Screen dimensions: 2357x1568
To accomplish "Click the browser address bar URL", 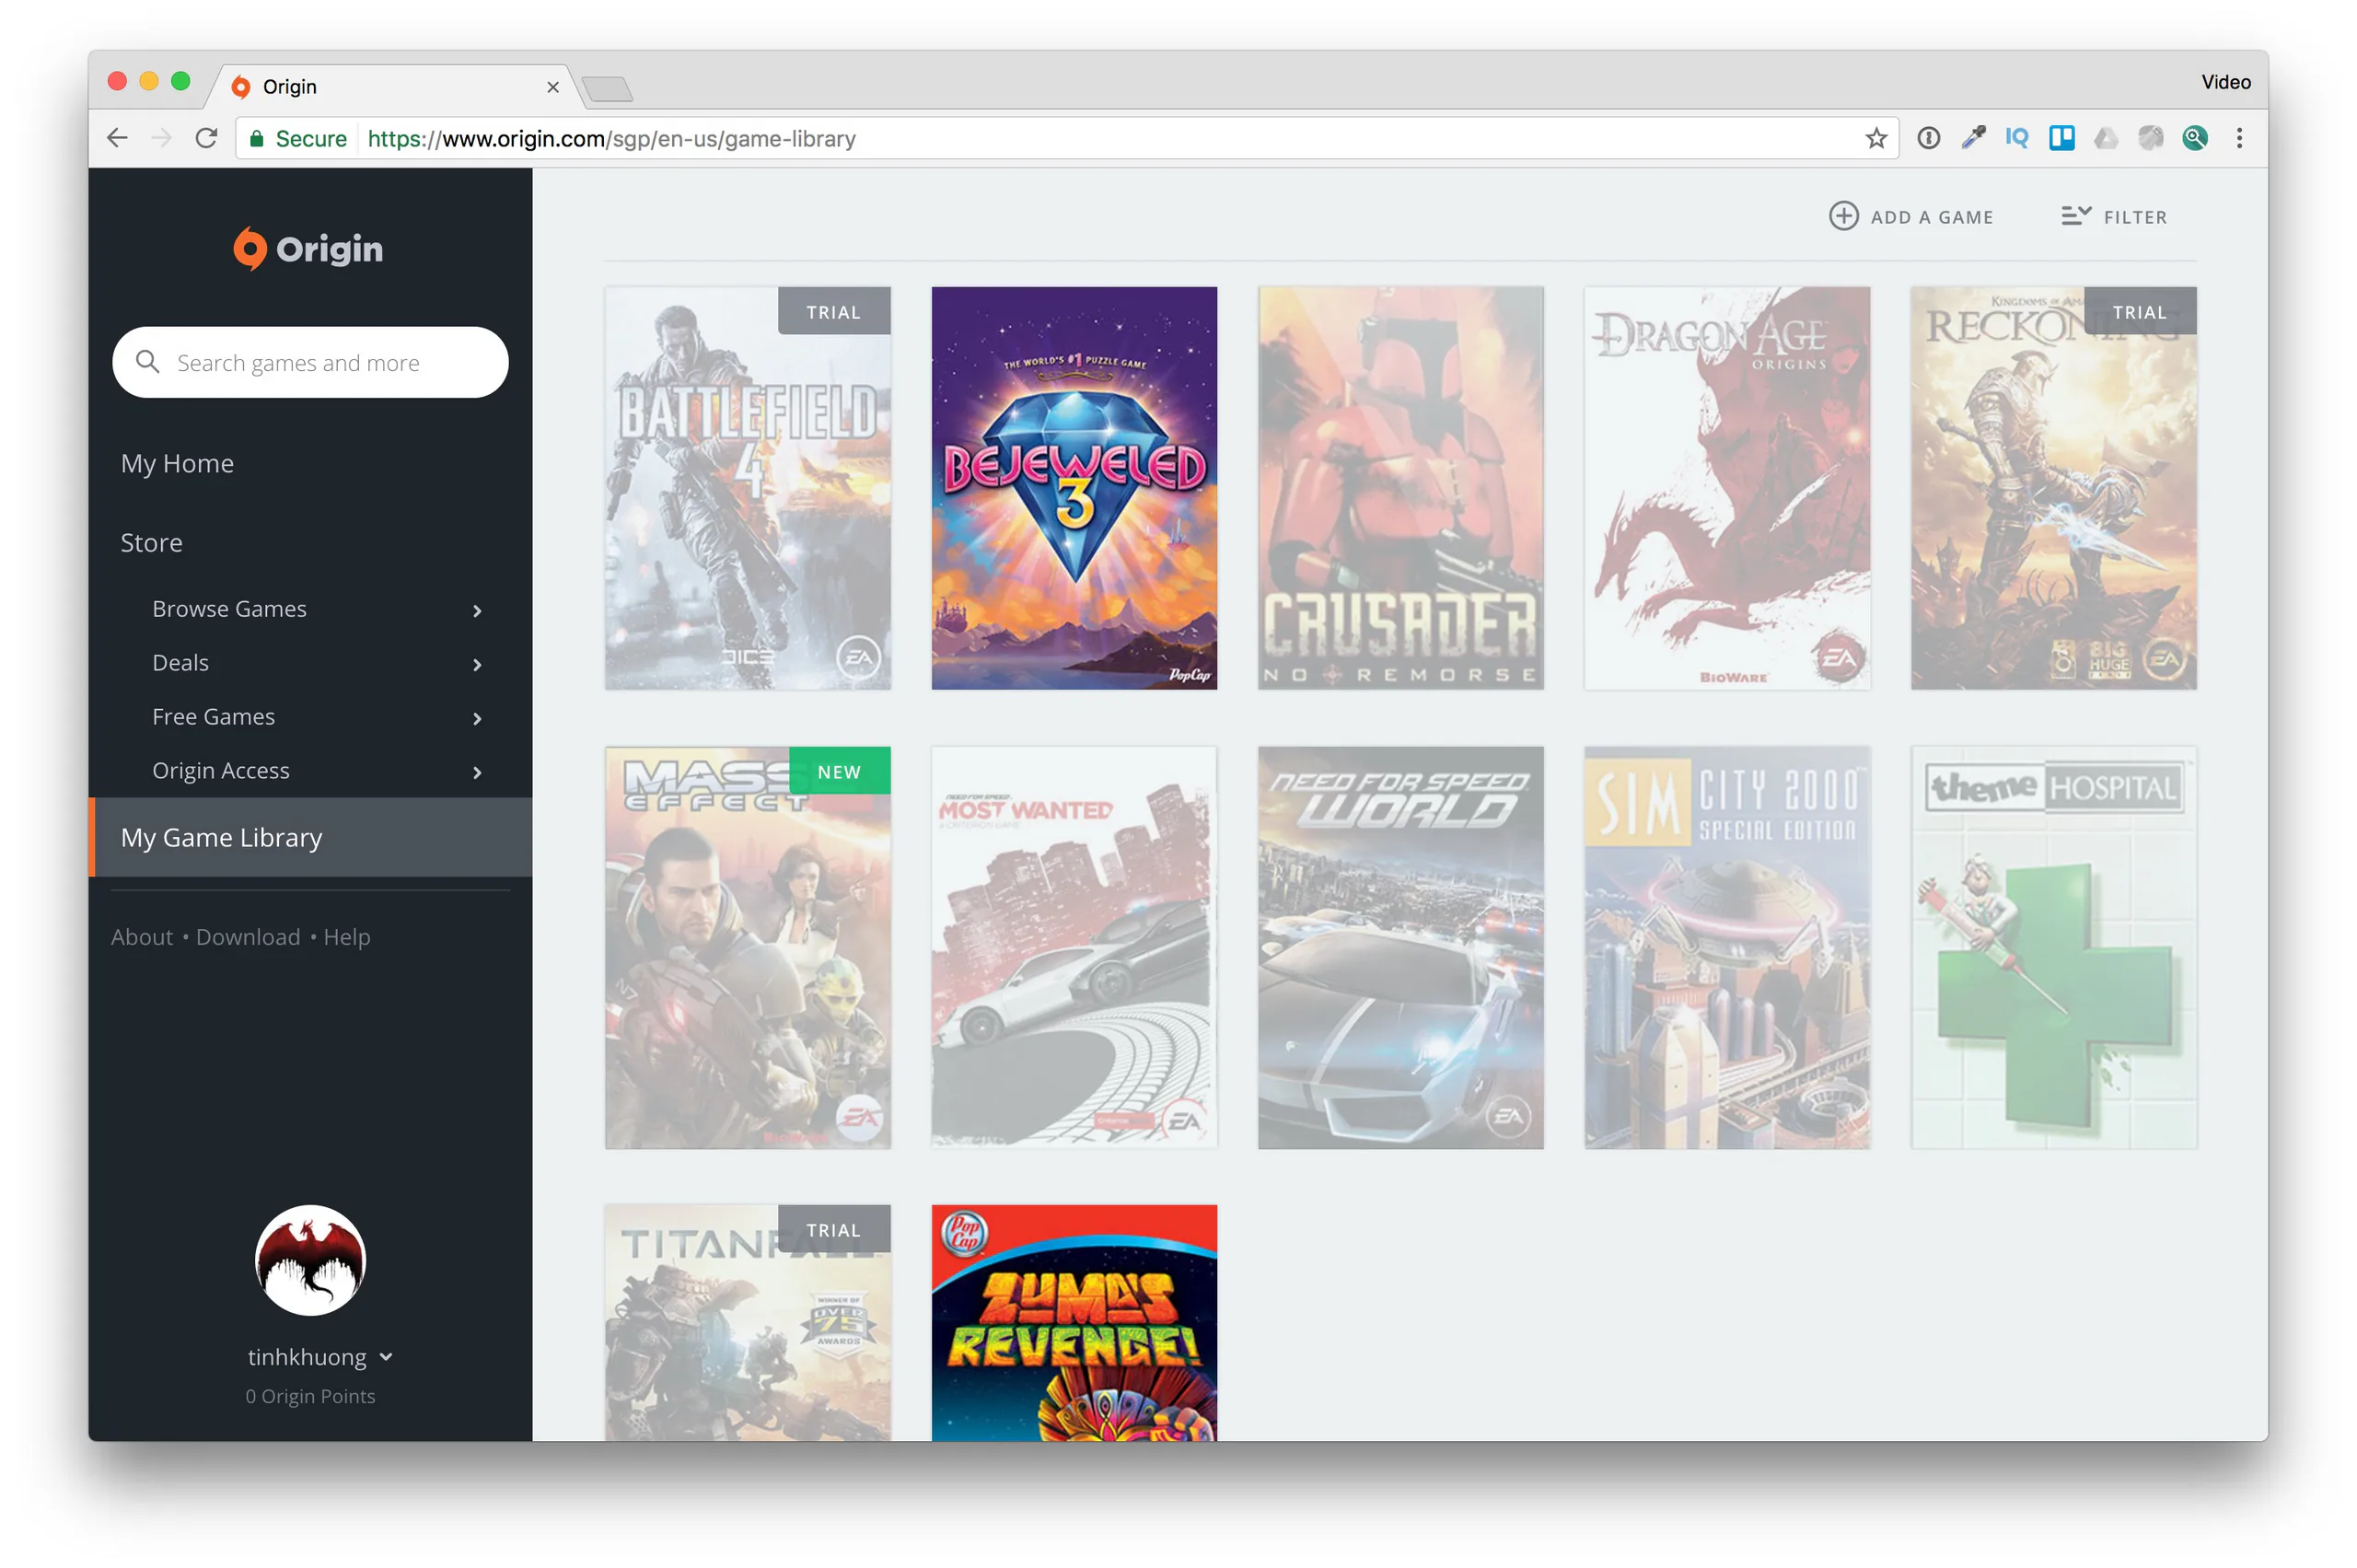I will coord(611,138).
